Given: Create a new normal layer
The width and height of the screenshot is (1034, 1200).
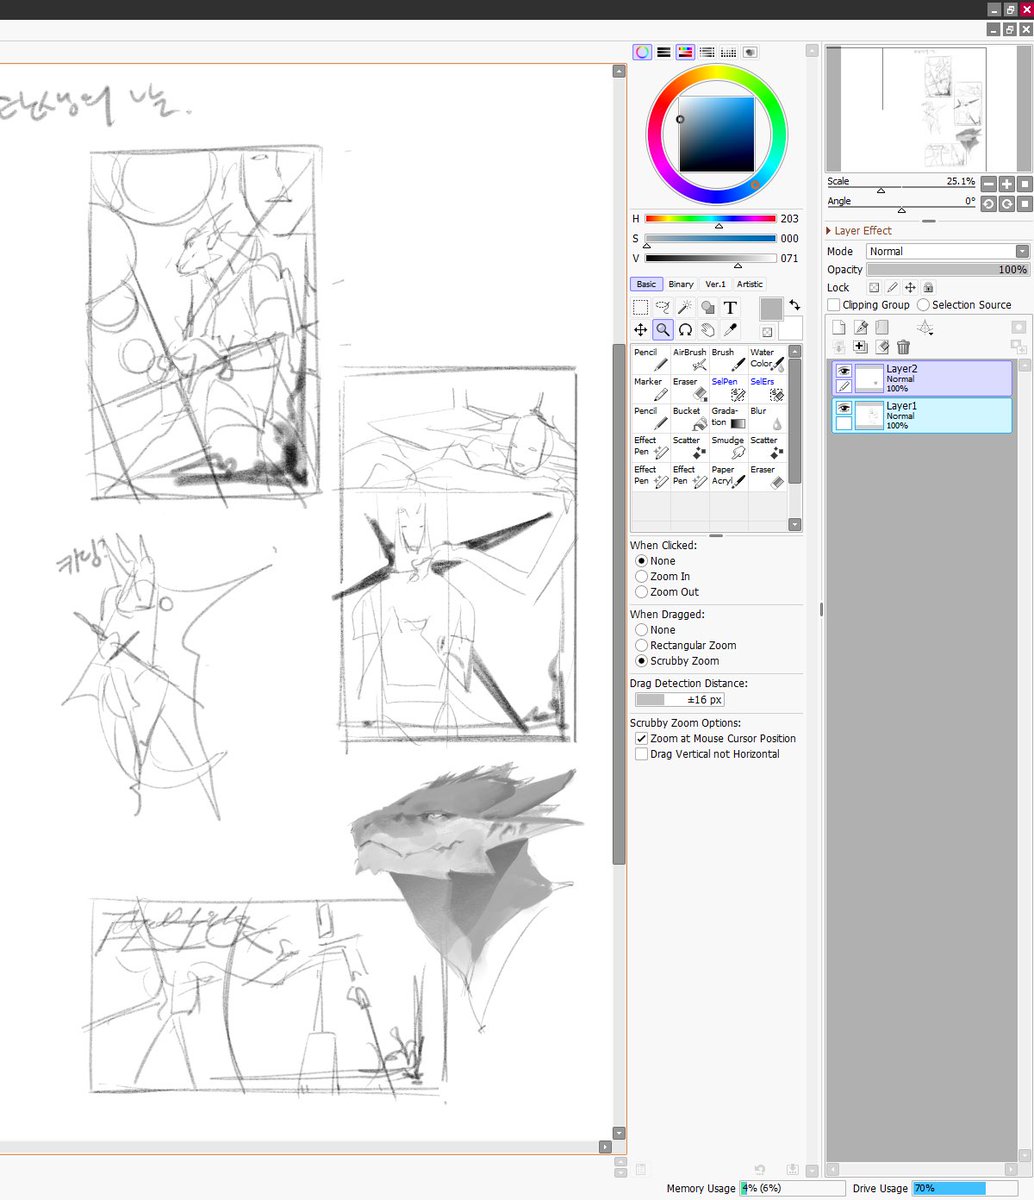Looking at the screenshot, I should 839,327.
